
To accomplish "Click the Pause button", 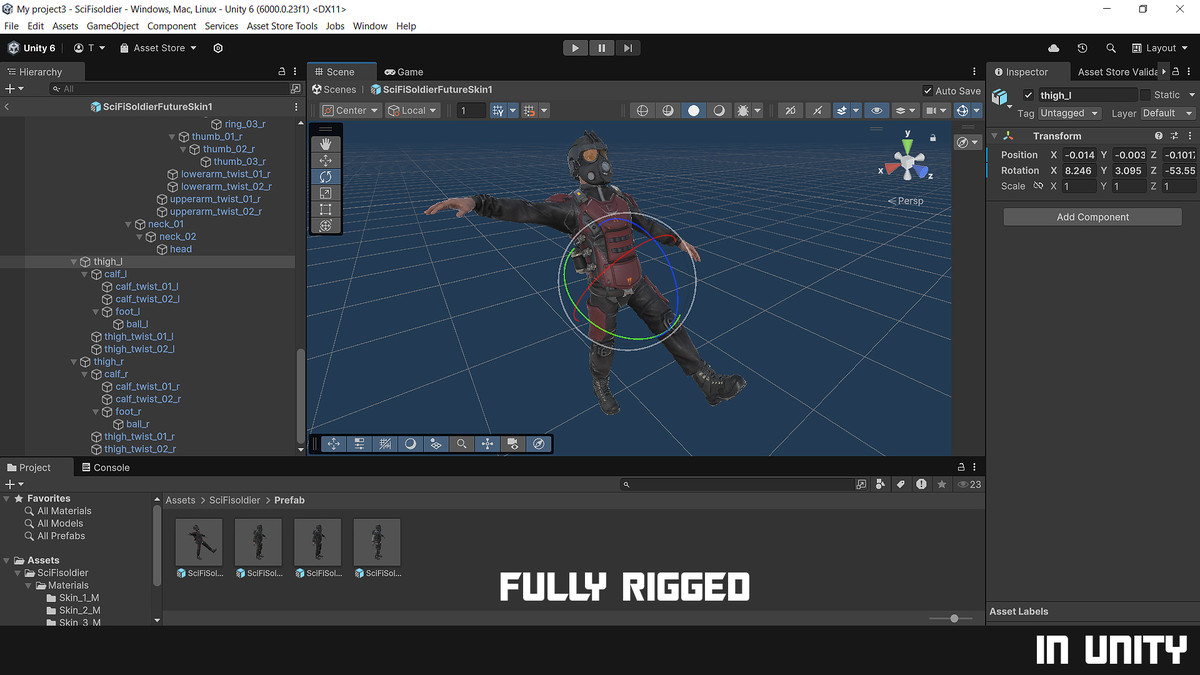I will click(601, 48).
